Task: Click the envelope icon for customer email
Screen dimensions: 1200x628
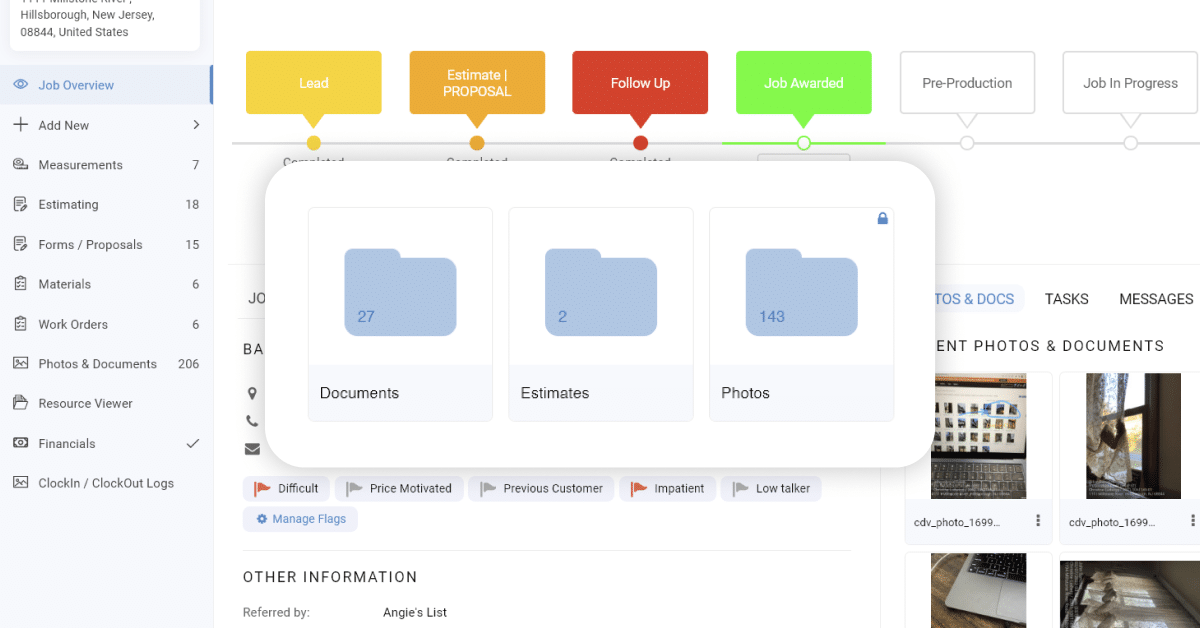Action: 252,448
